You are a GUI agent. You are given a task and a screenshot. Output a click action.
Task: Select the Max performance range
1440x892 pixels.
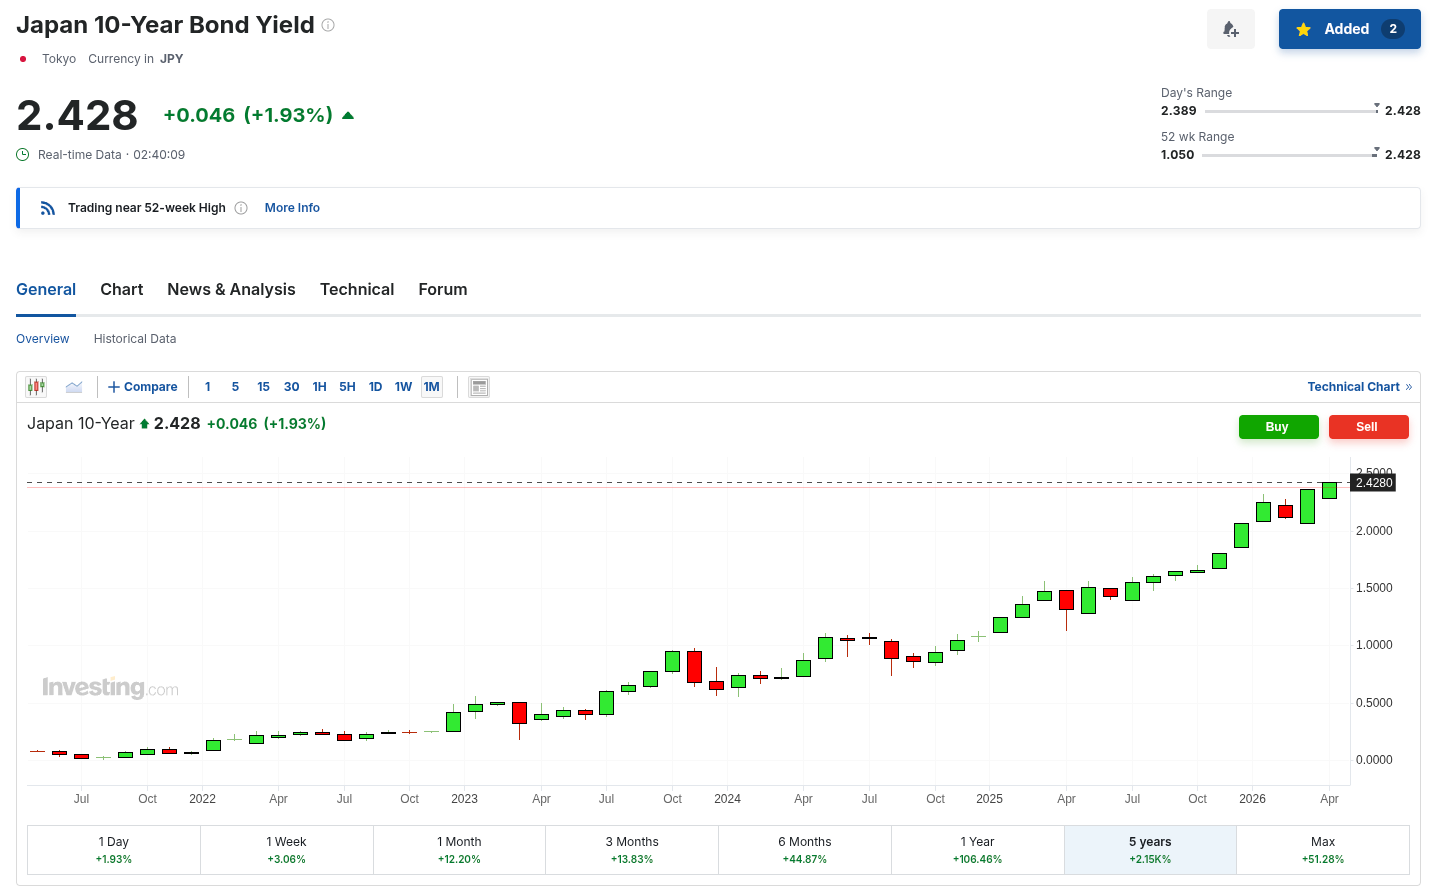(1323, 850)
